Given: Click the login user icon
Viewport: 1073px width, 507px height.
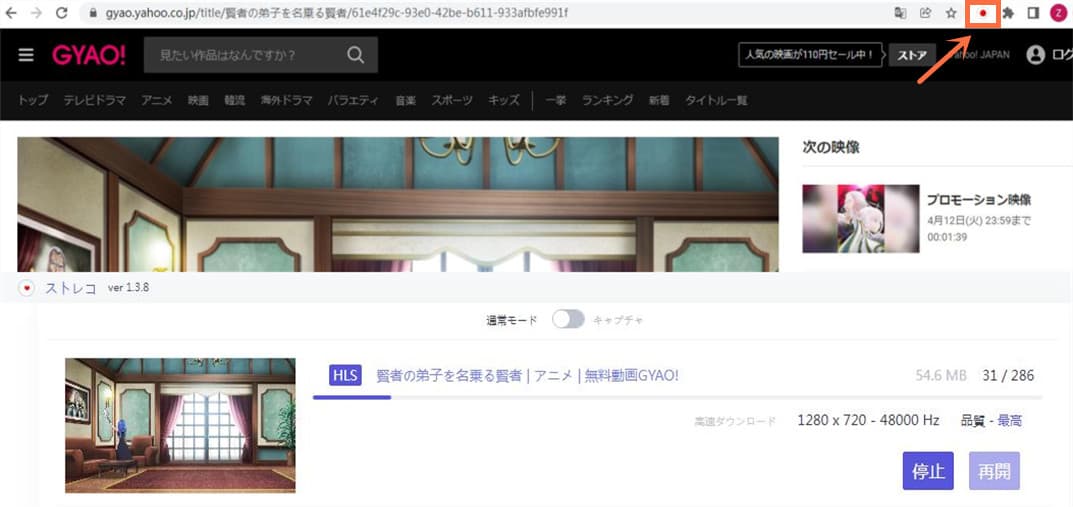Looking at the screenshot, I should [1036, 55].
